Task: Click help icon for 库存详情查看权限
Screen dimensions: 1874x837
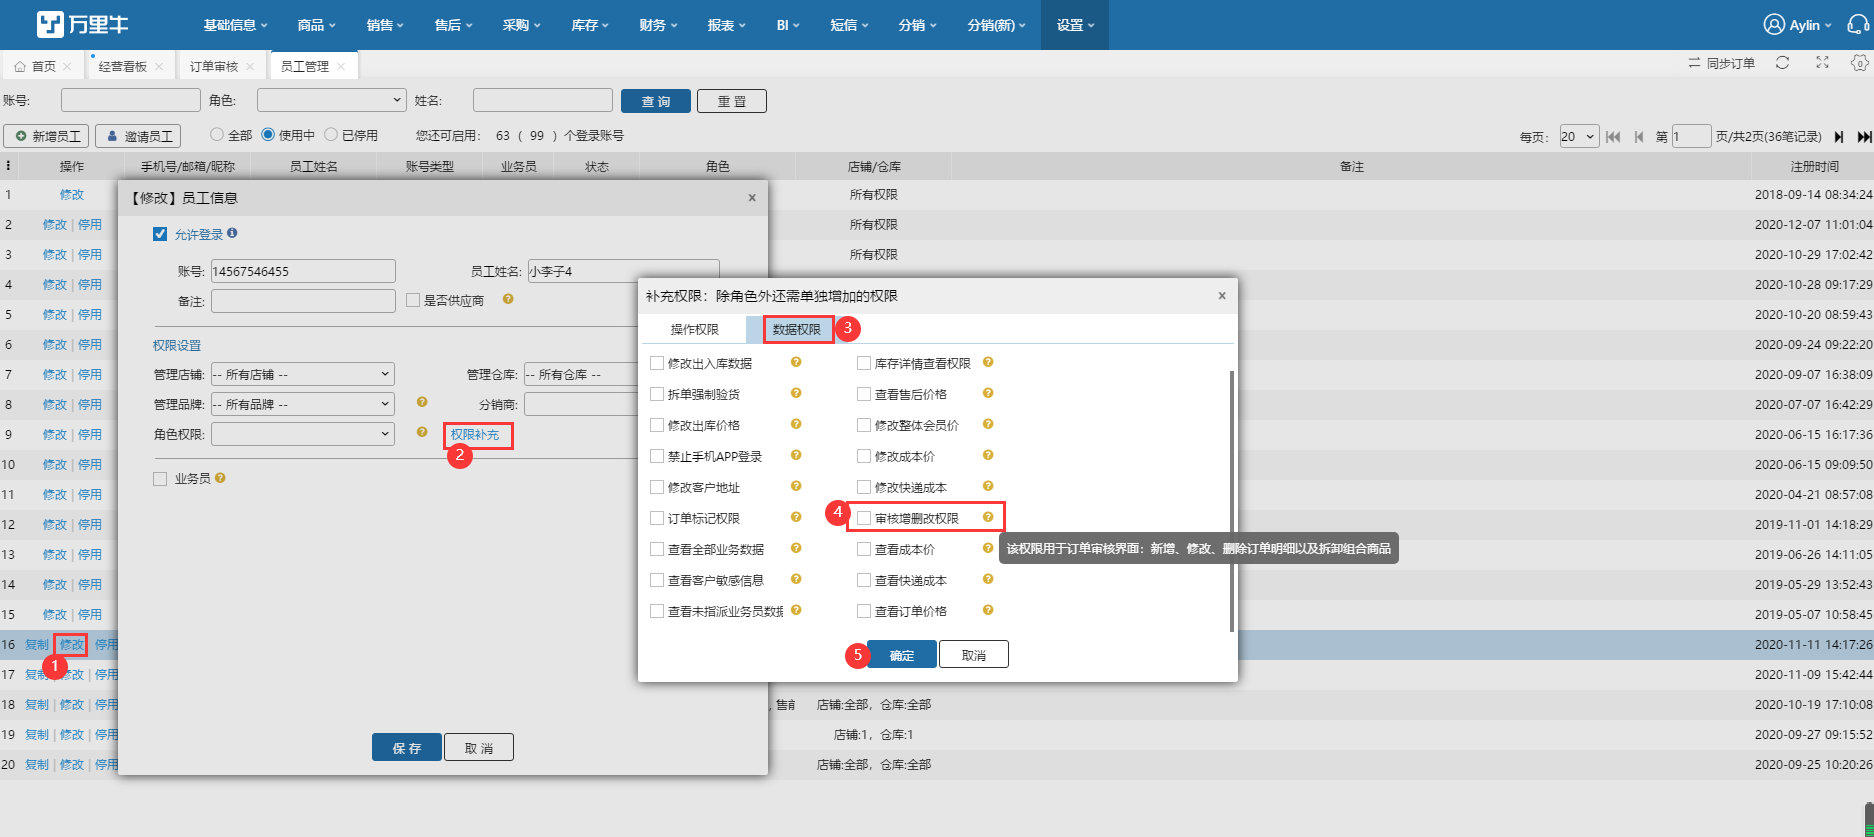Action: pos(988,362)
